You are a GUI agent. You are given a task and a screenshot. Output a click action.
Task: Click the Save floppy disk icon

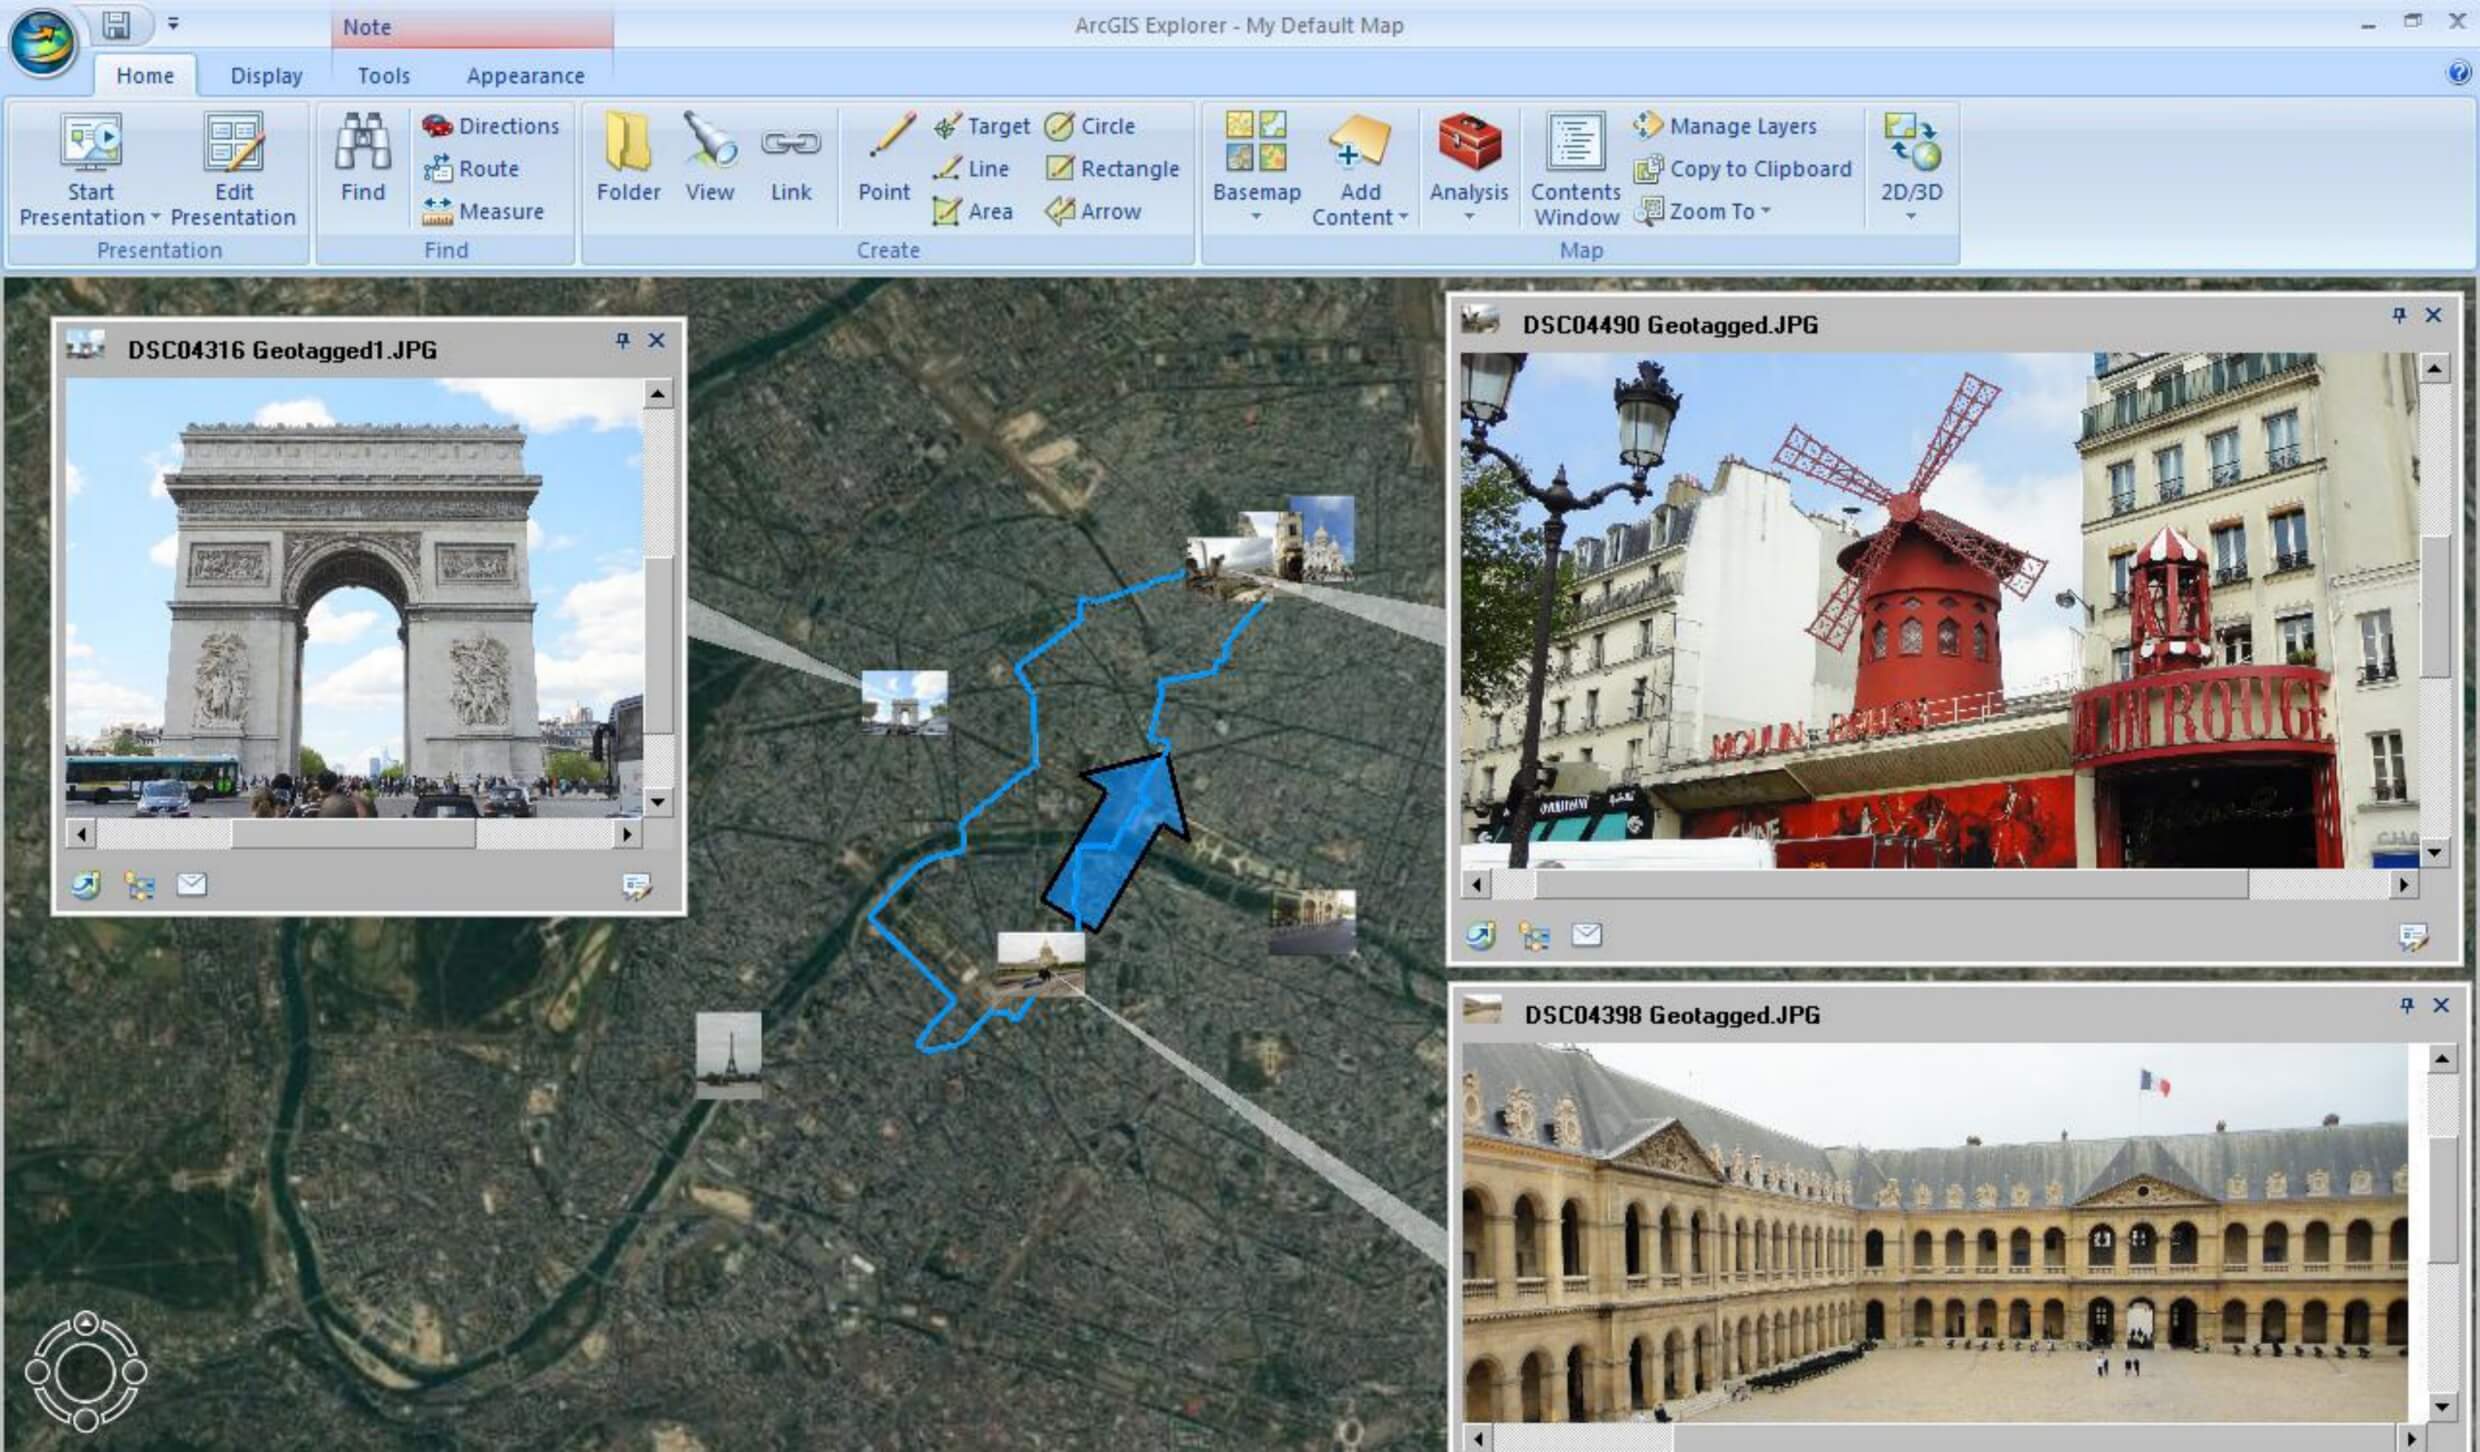[x=117, y=24]
